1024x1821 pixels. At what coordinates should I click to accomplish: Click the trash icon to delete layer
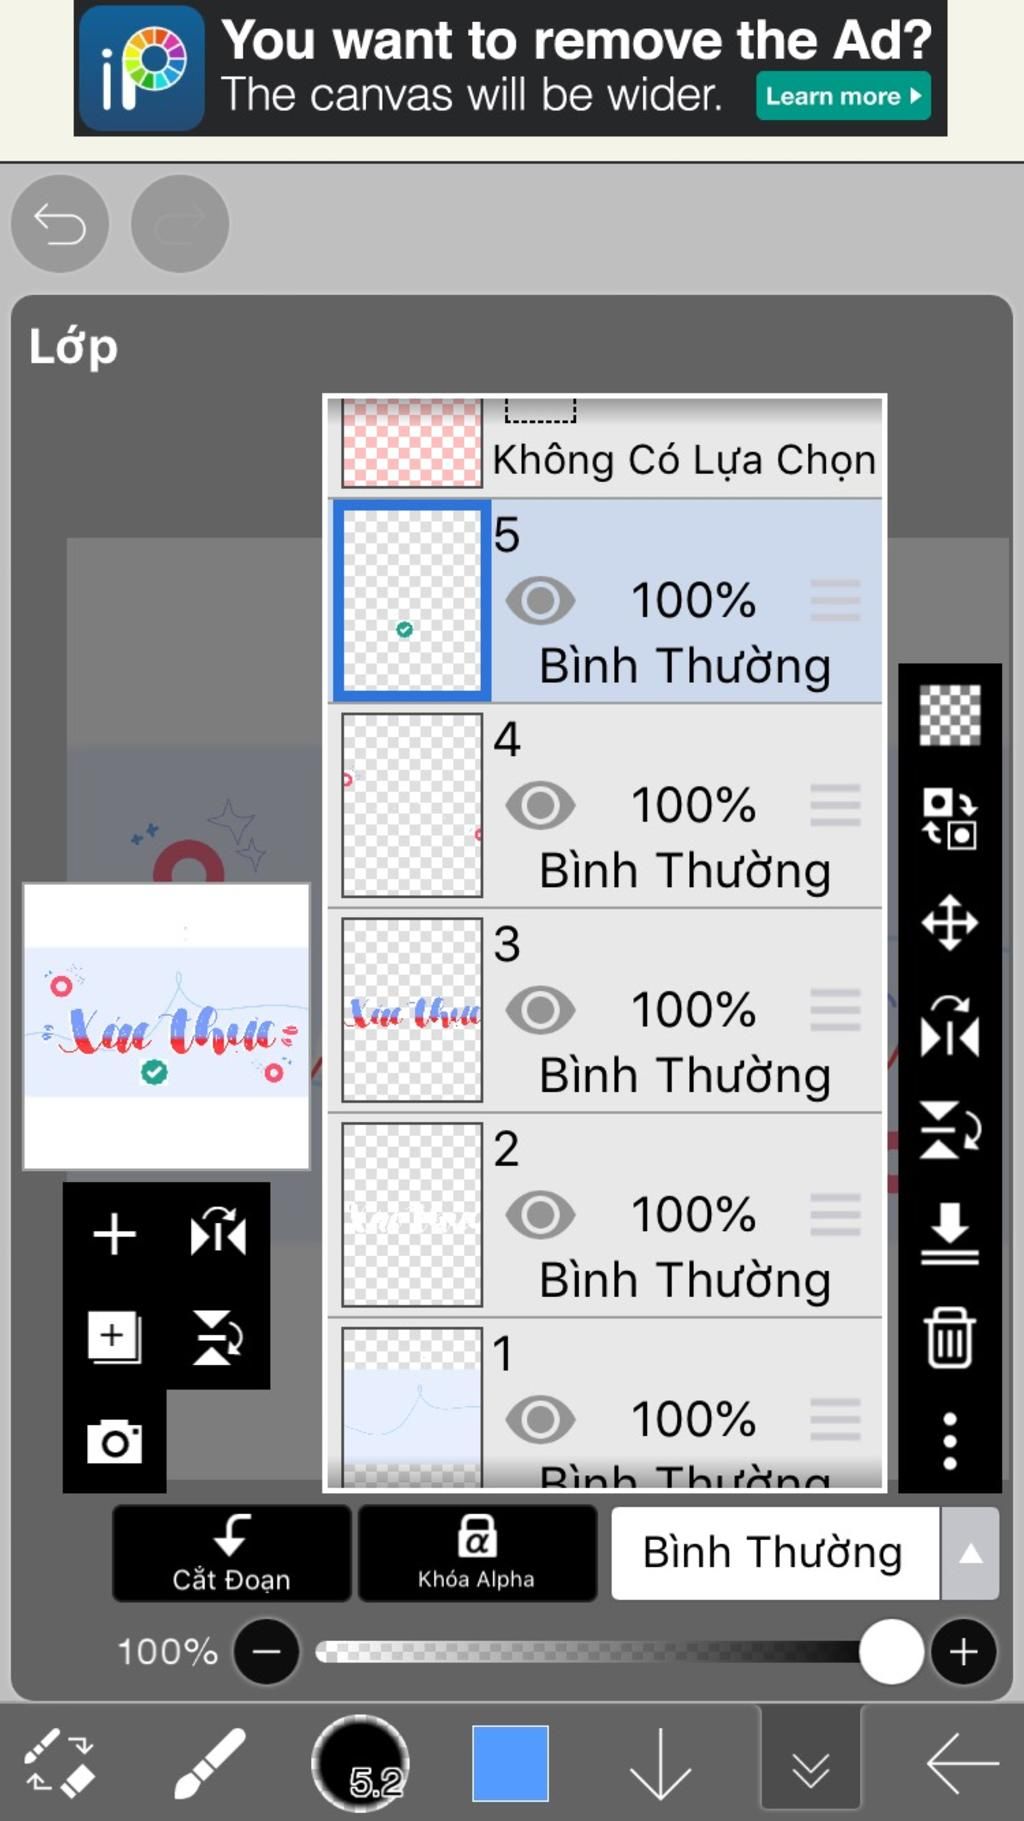[948, 1337]
